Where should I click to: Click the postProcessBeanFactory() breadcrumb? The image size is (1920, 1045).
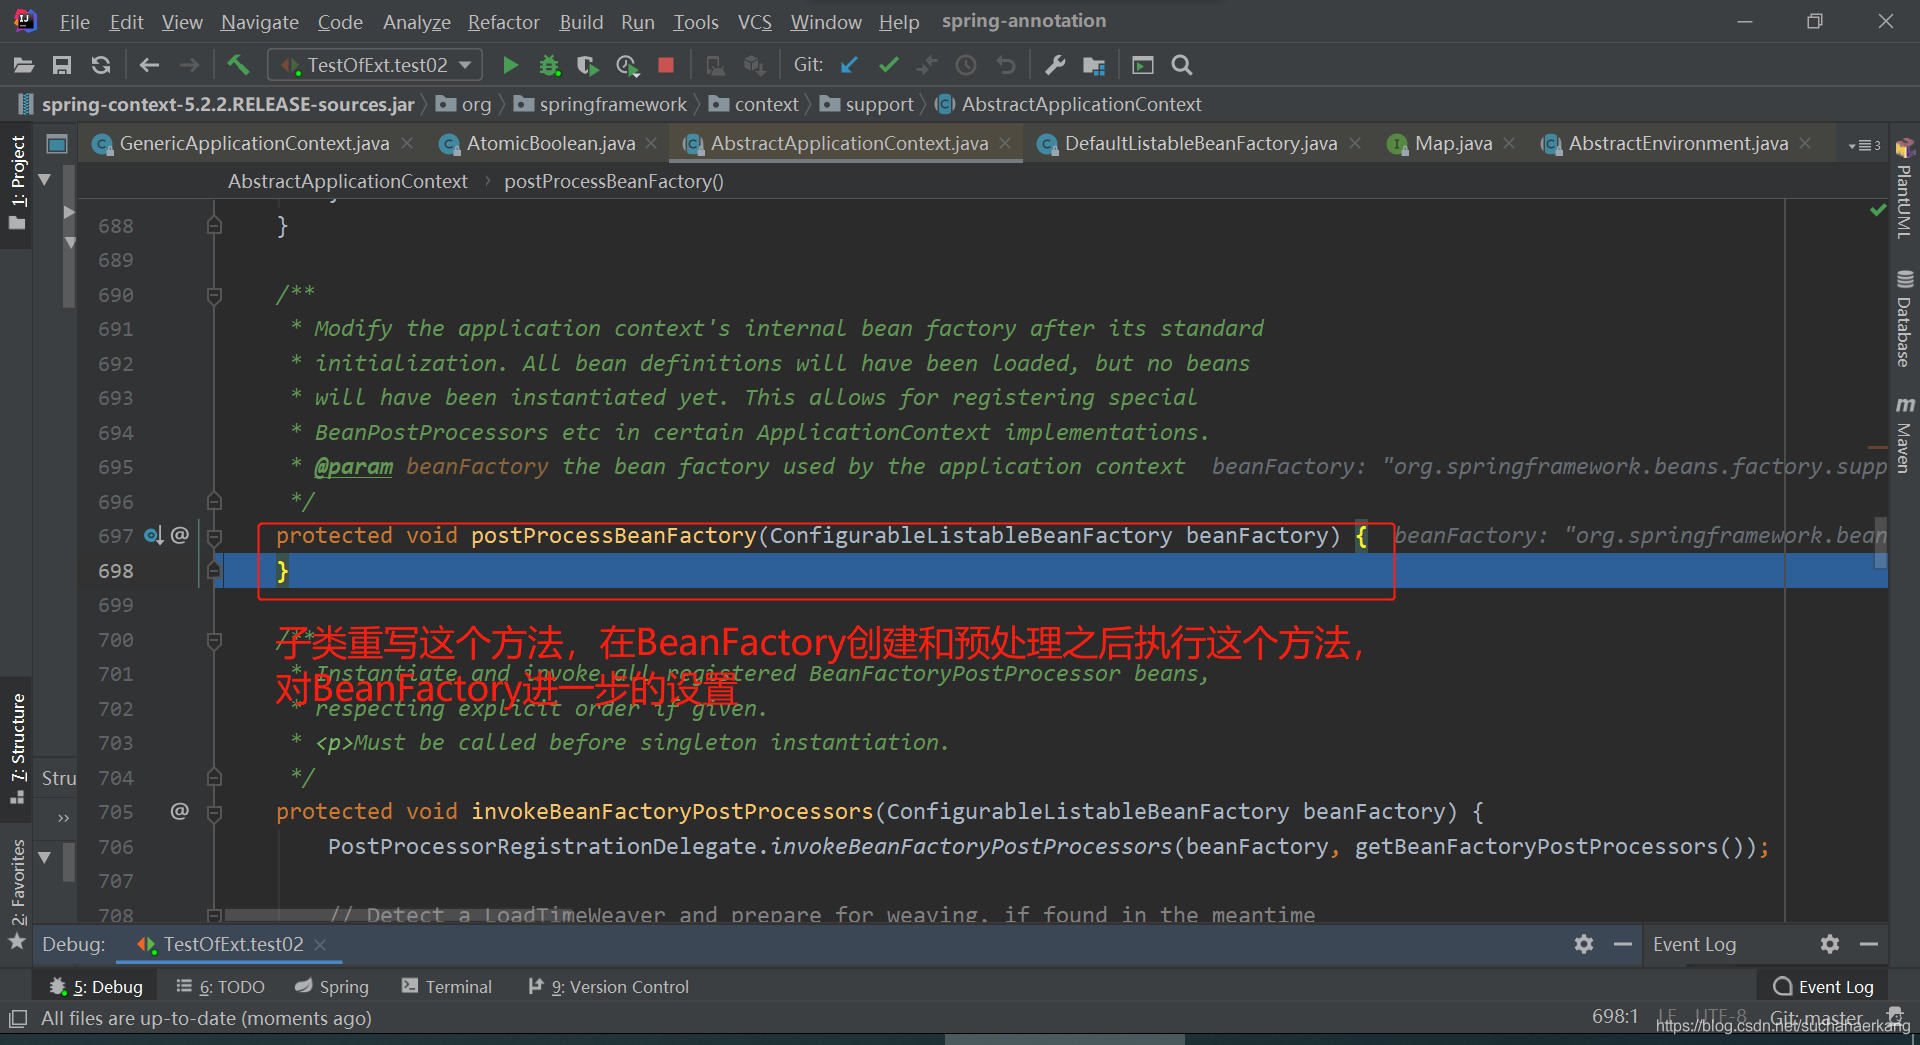coord(613,181)
